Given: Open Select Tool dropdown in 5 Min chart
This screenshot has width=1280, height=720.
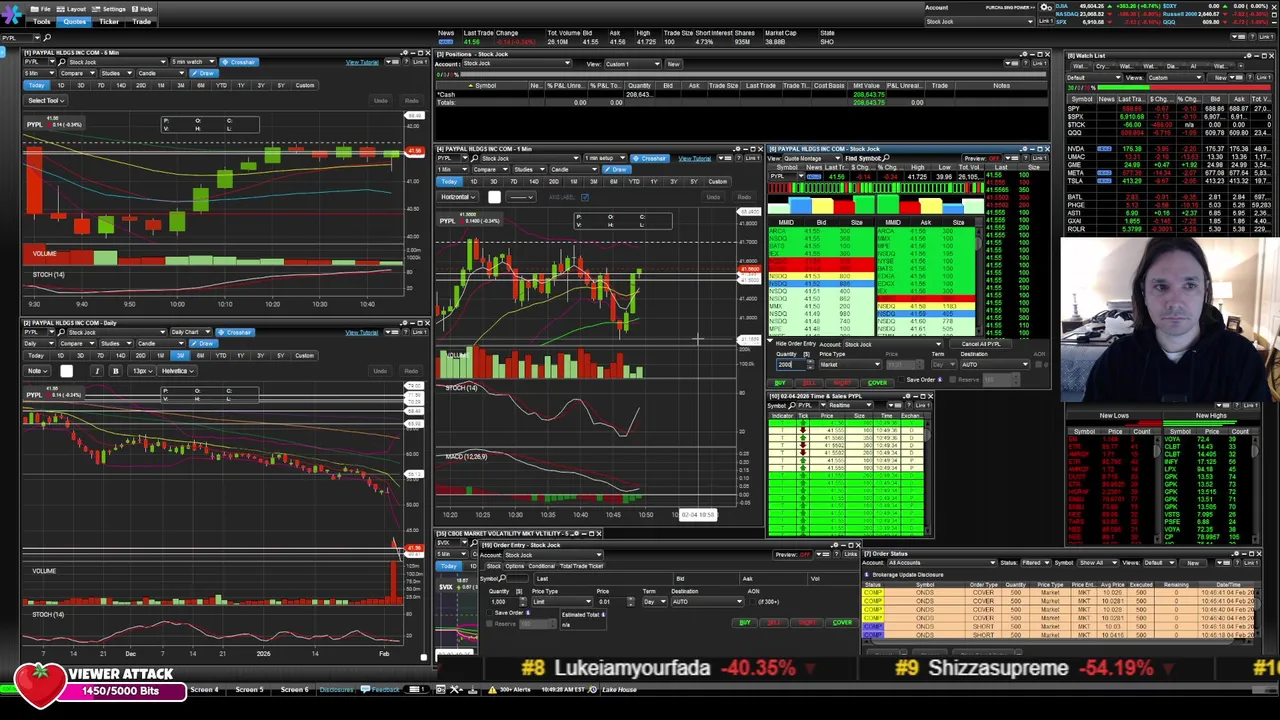Looking at the screenshot, I should [45, 100].
